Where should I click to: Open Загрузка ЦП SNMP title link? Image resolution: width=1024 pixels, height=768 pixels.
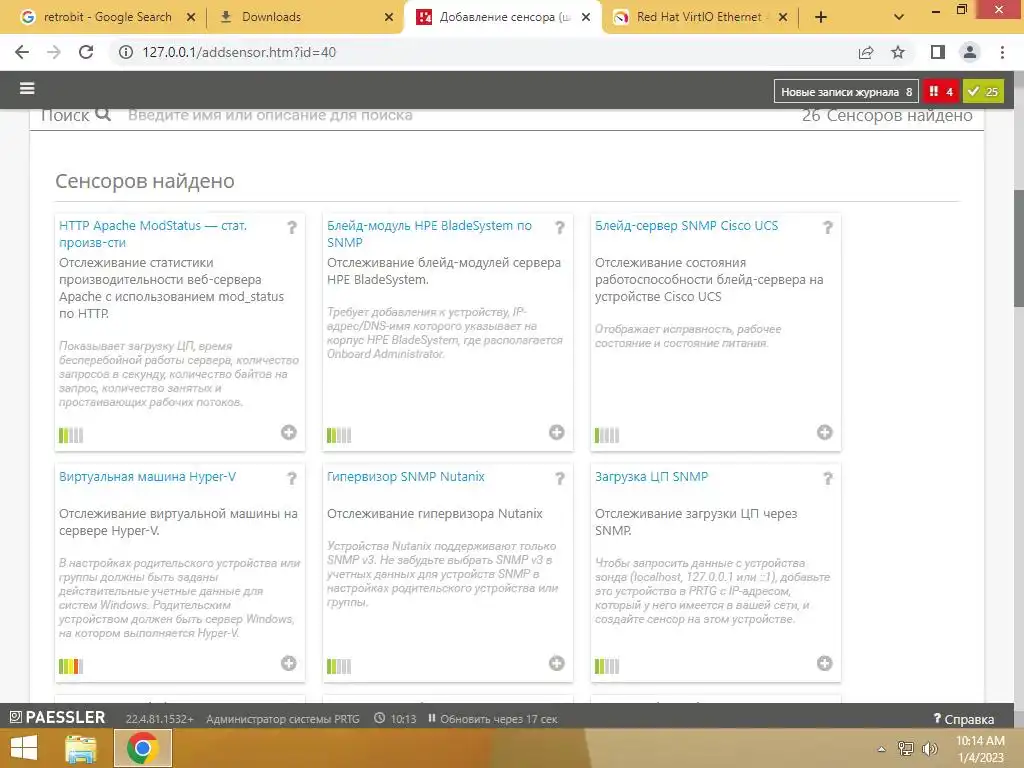click(x=651, y=477)
